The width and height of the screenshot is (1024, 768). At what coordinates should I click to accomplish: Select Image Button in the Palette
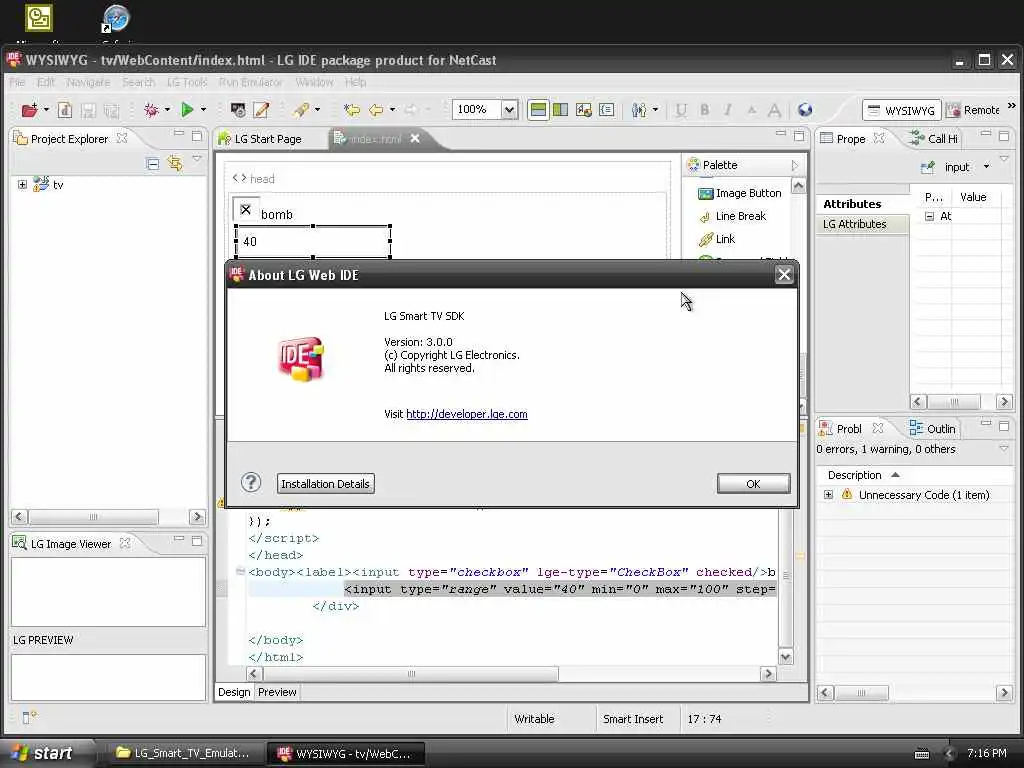(739, 193)
